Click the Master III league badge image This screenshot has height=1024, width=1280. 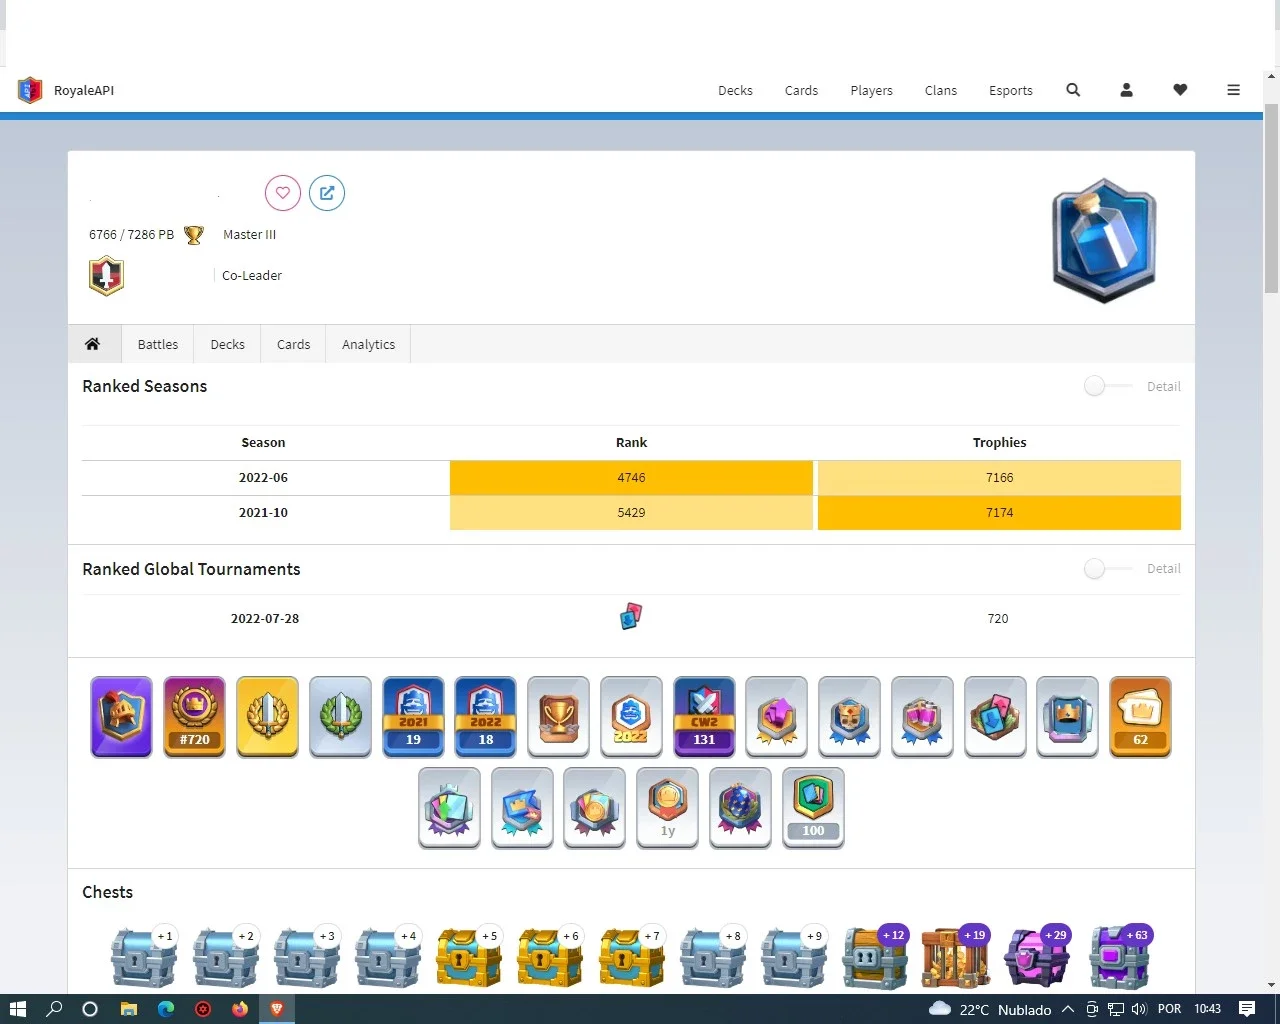[x=1104, y=241]
